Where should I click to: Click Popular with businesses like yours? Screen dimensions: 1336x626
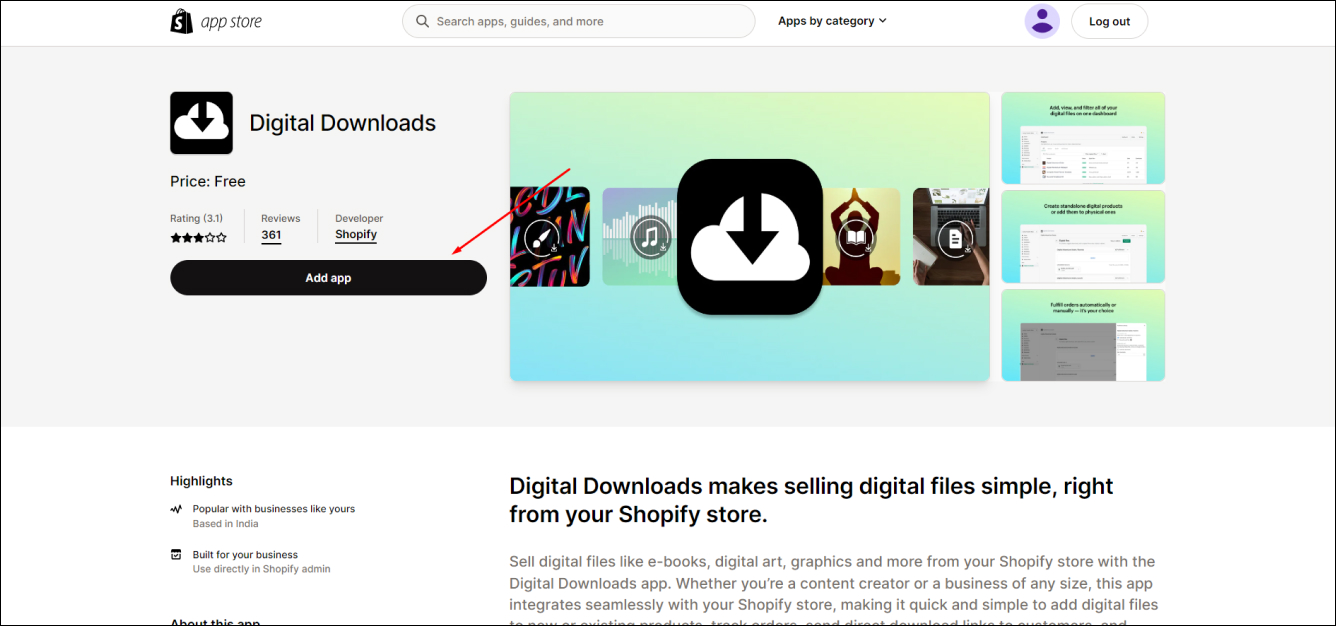[274, 509]
